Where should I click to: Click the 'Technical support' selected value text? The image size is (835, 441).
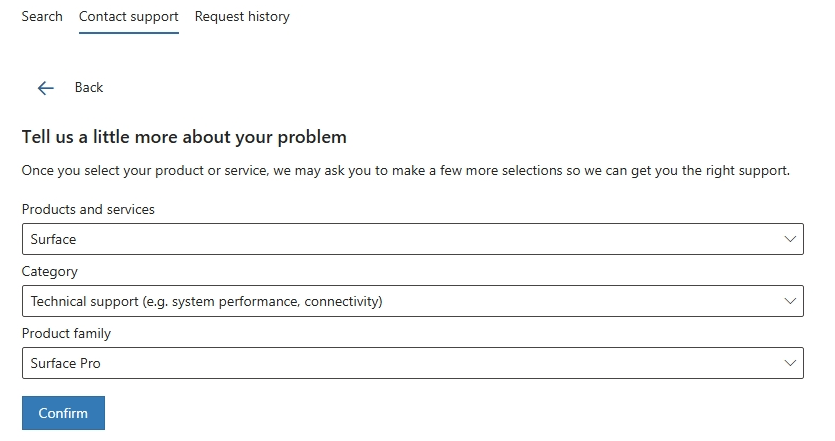[206, 301]
